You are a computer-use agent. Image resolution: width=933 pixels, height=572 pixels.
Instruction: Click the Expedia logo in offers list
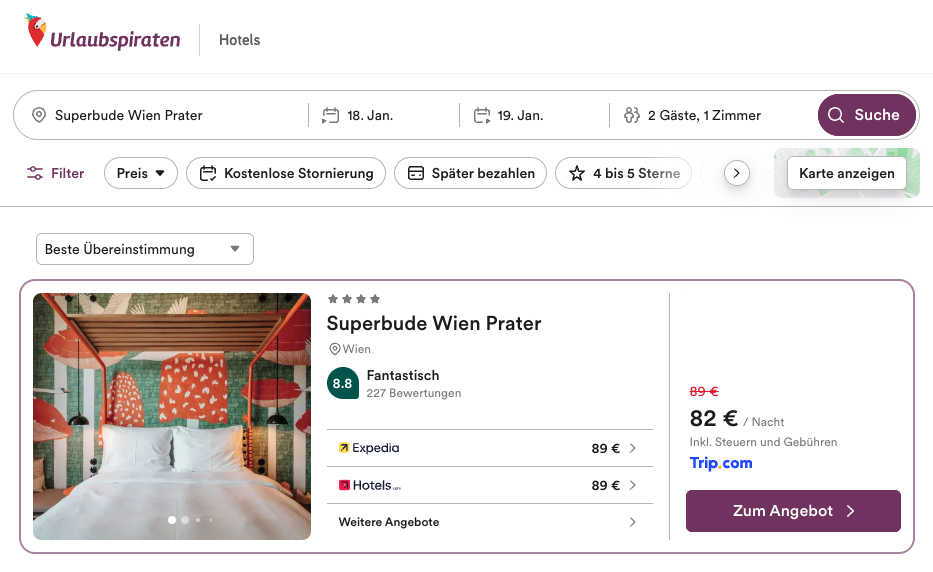(x=369, y=448)
